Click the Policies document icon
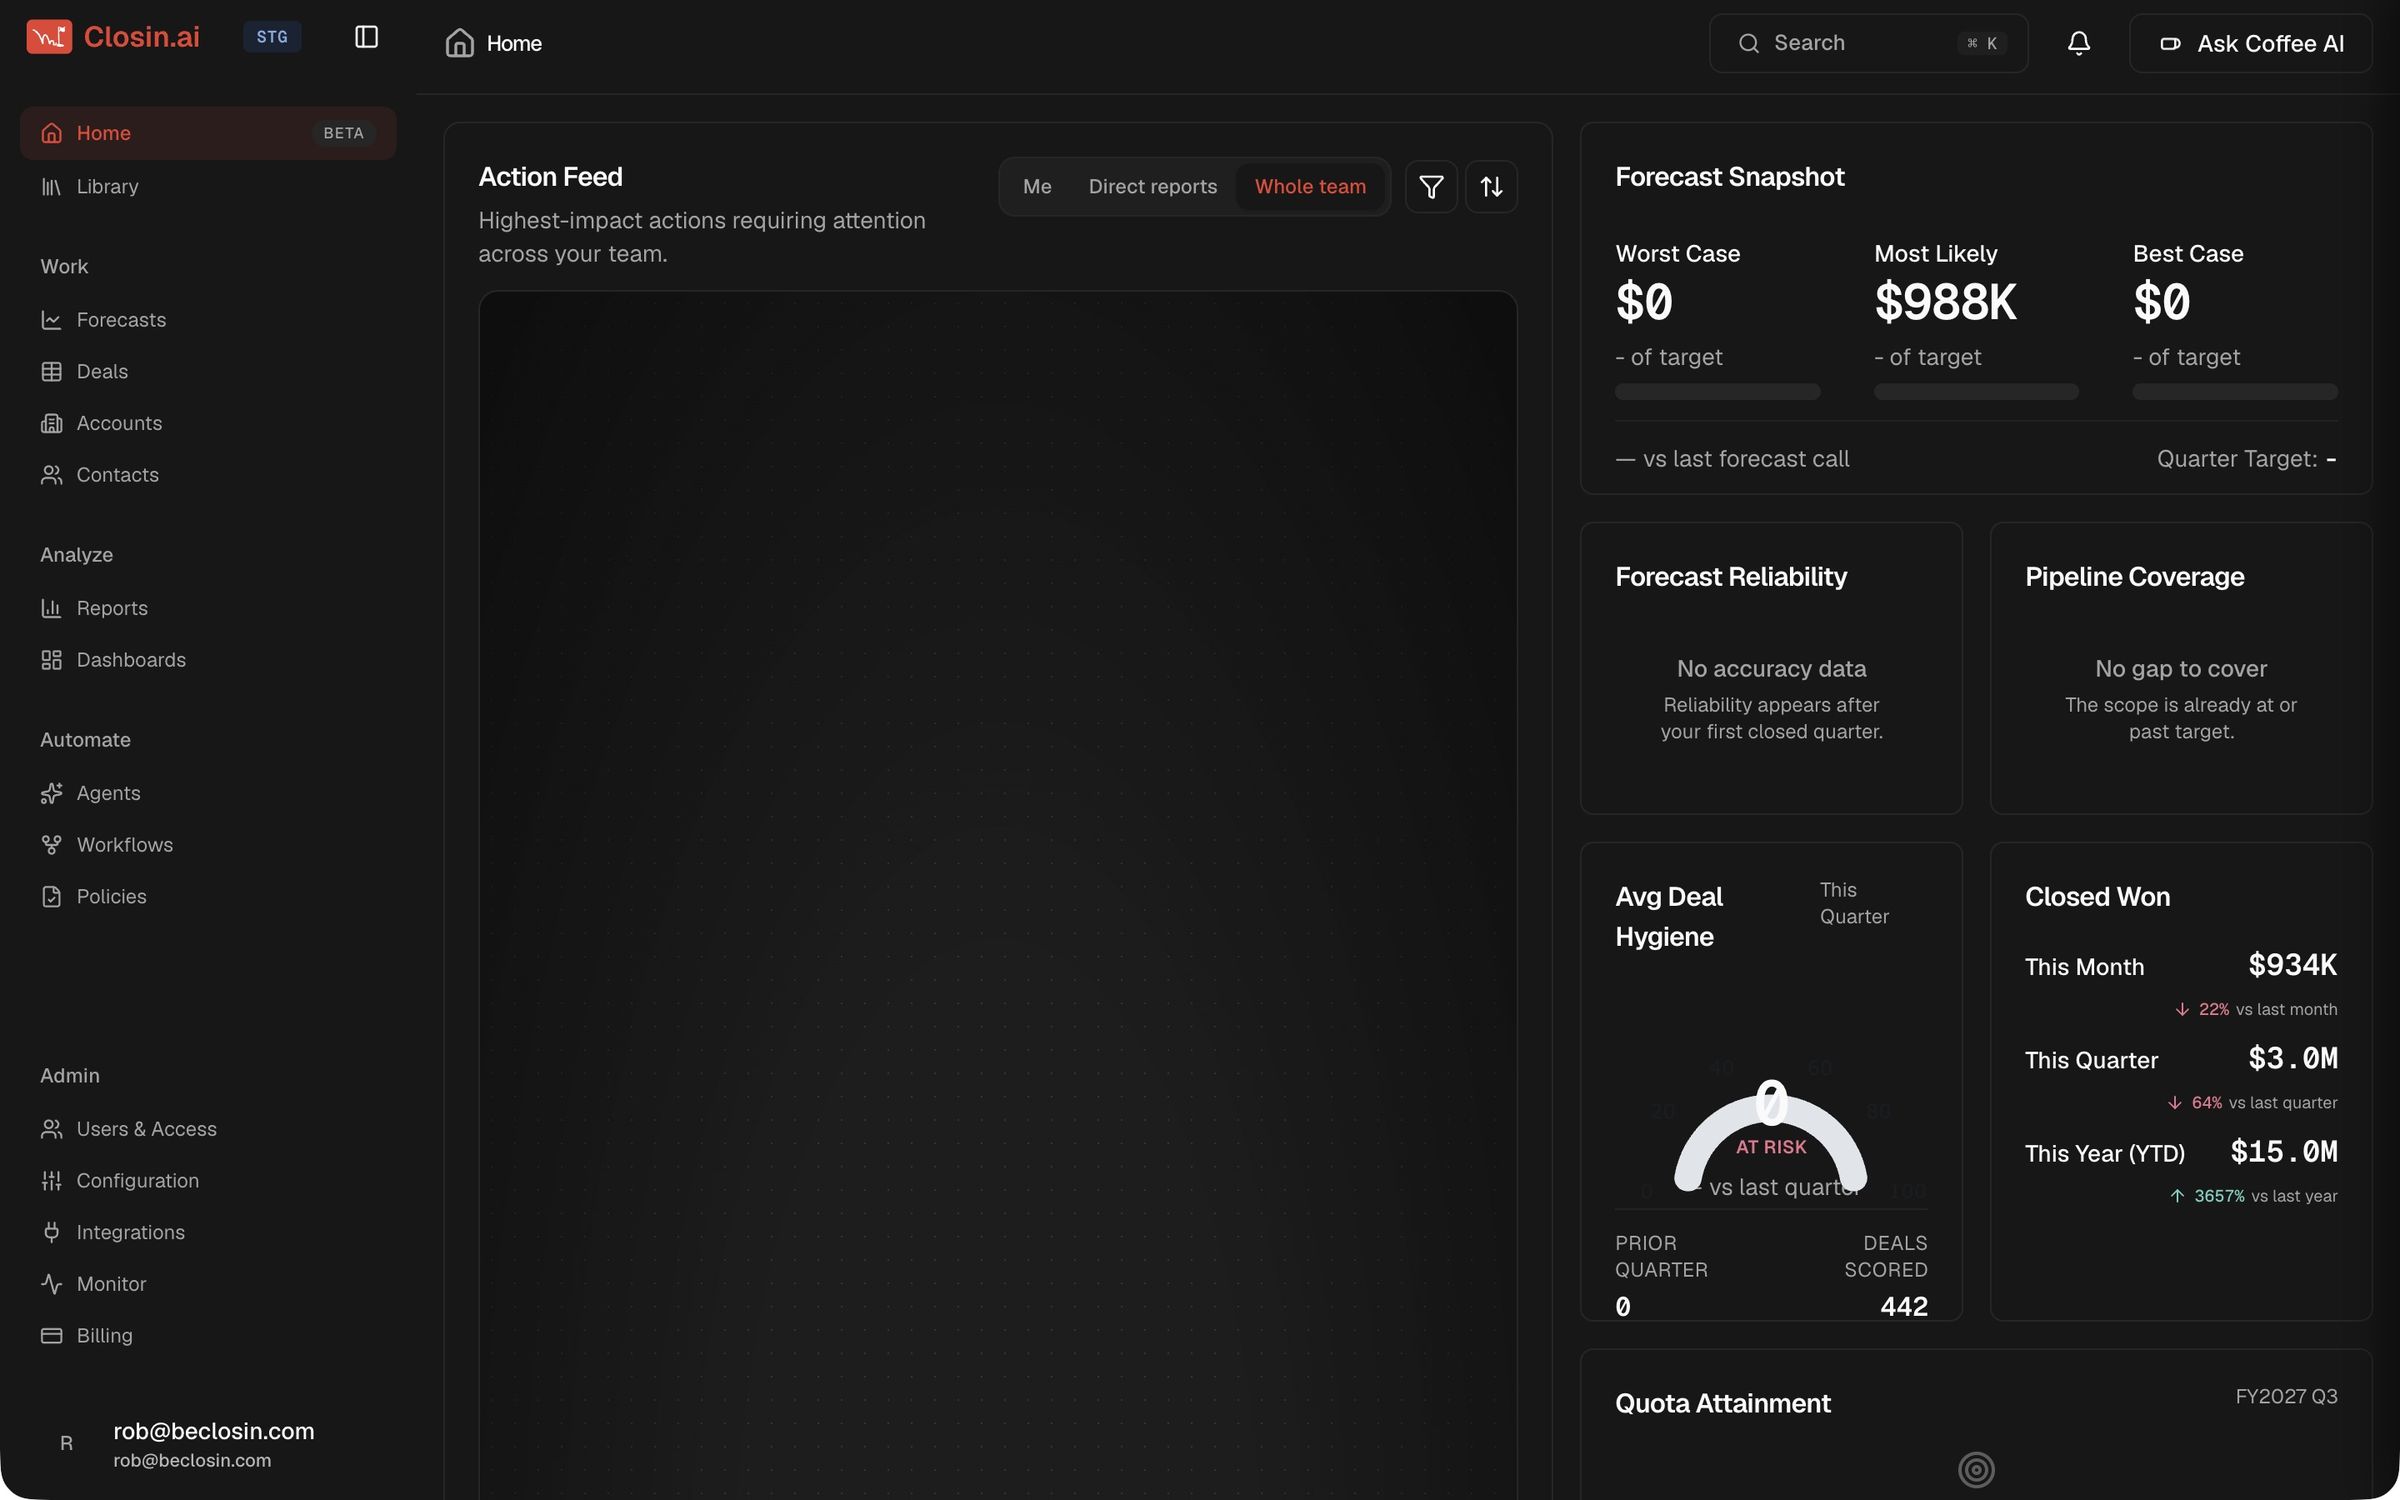This screenshot has width=2400, height=1500. 51,897
